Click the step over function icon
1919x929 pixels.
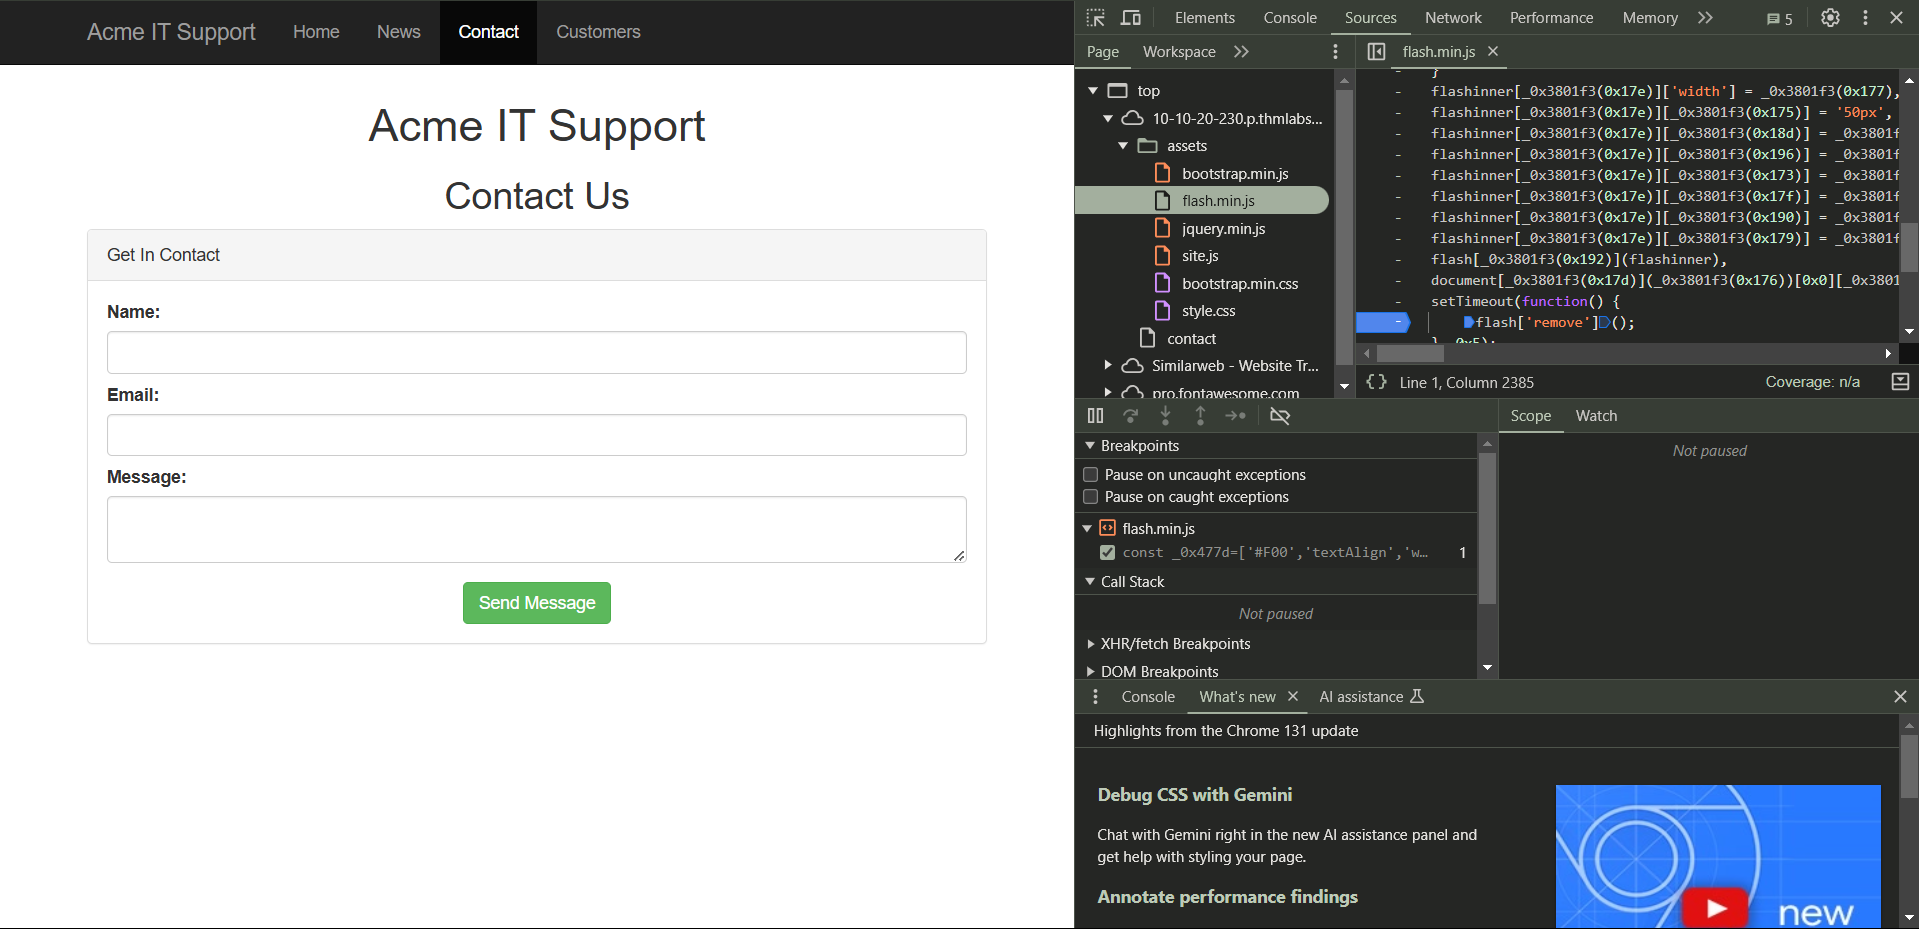[1130, 416]
